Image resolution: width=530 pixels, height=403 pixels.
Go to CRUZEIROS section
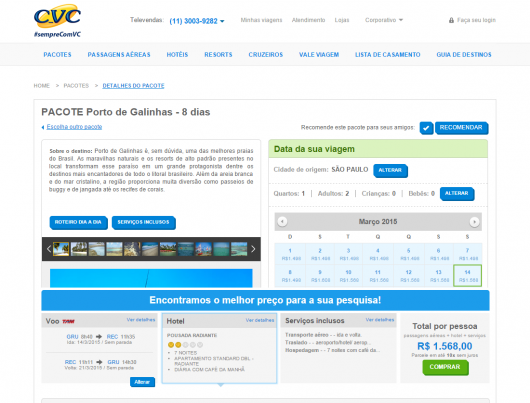pos(266,54)
